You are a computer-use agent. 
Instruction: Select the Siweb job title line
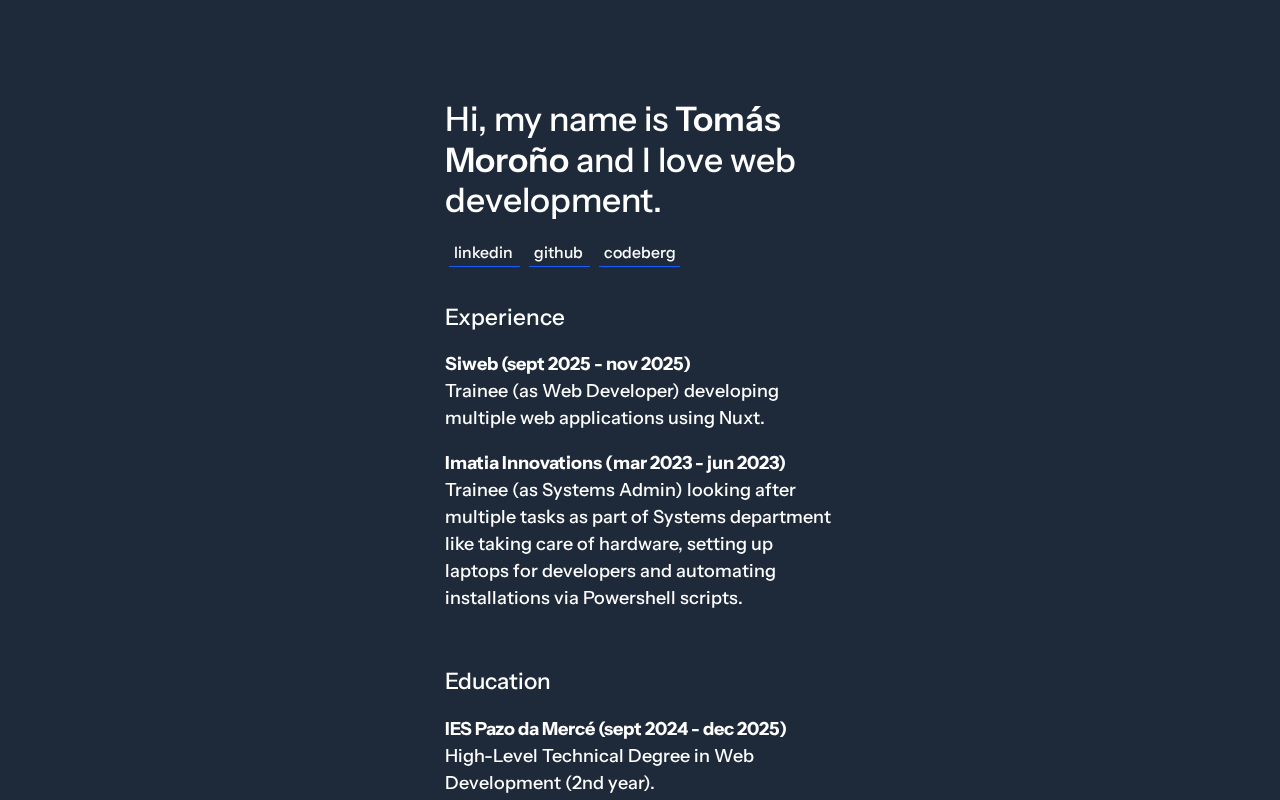567,364
